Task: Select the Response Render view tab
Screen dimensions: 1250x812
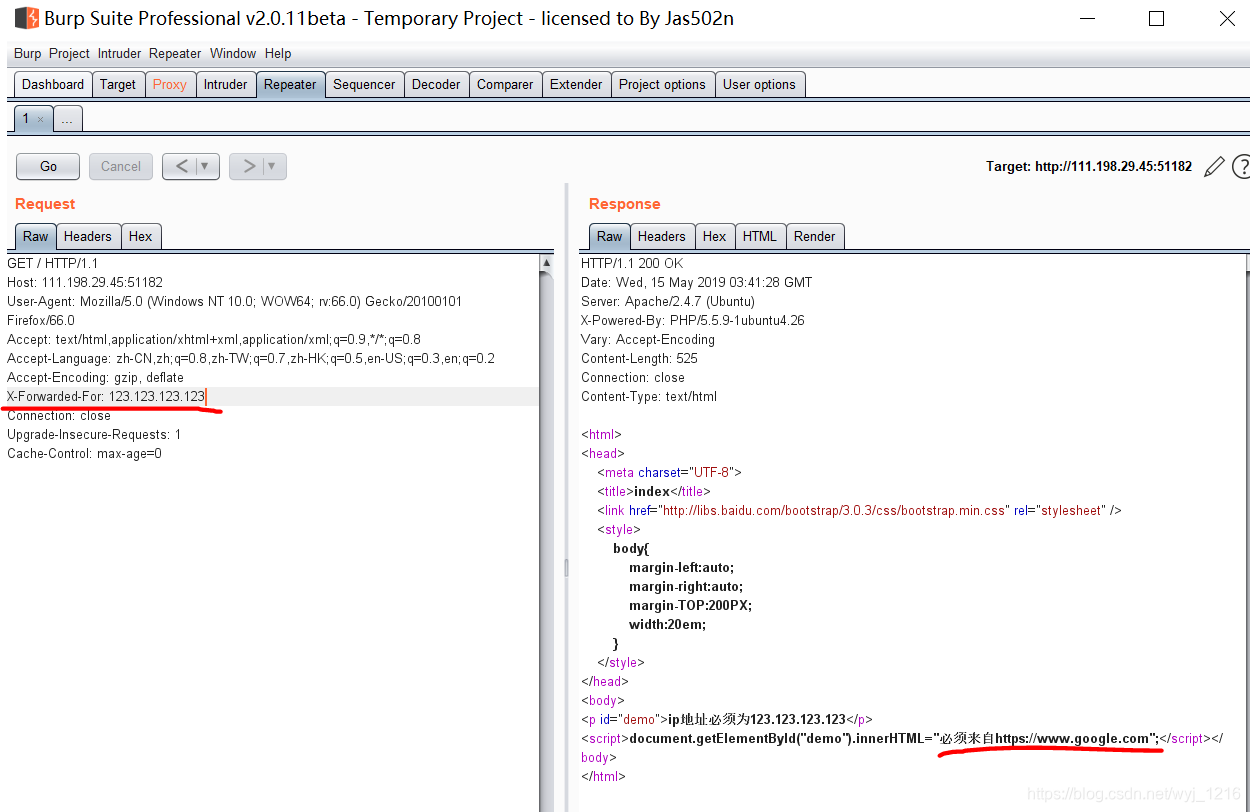Action: 815,237
